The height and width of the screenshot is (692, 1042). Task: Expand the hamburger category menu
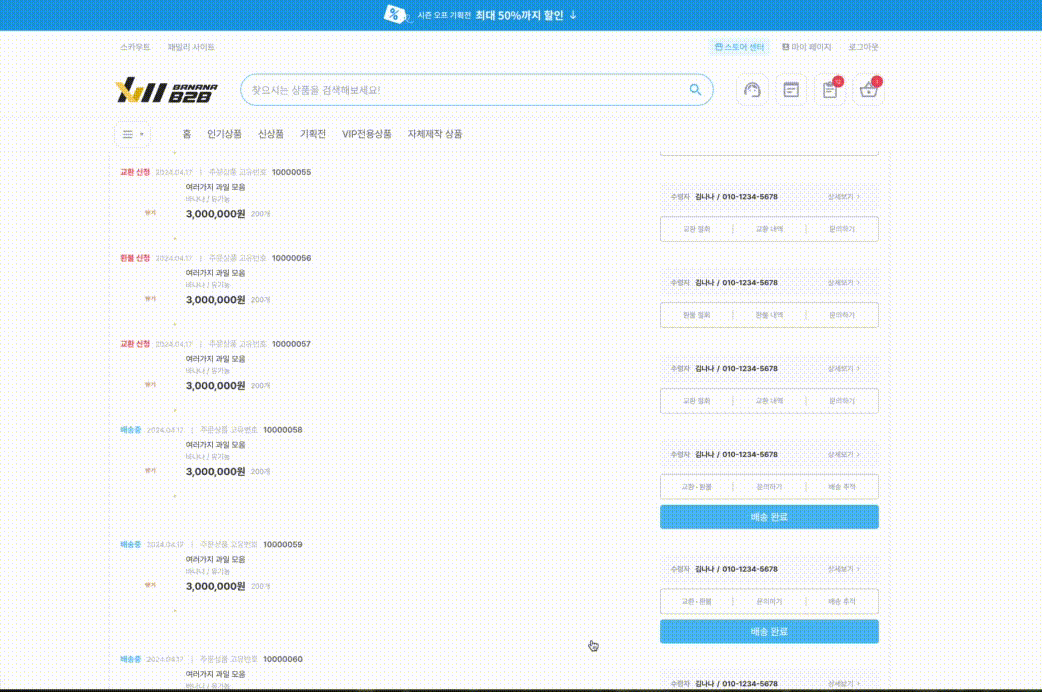[132, 134]
